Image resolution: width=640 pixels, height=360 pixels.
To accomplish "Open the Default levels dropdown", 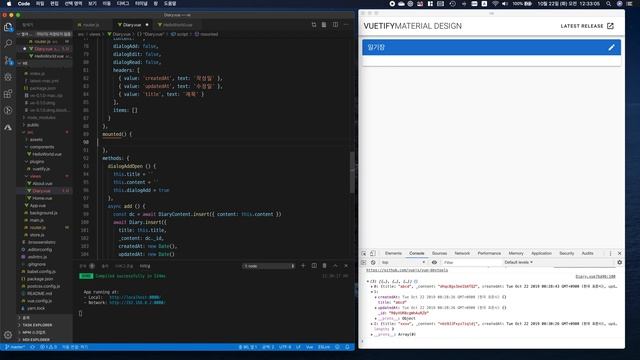I will tap(518, 262).
